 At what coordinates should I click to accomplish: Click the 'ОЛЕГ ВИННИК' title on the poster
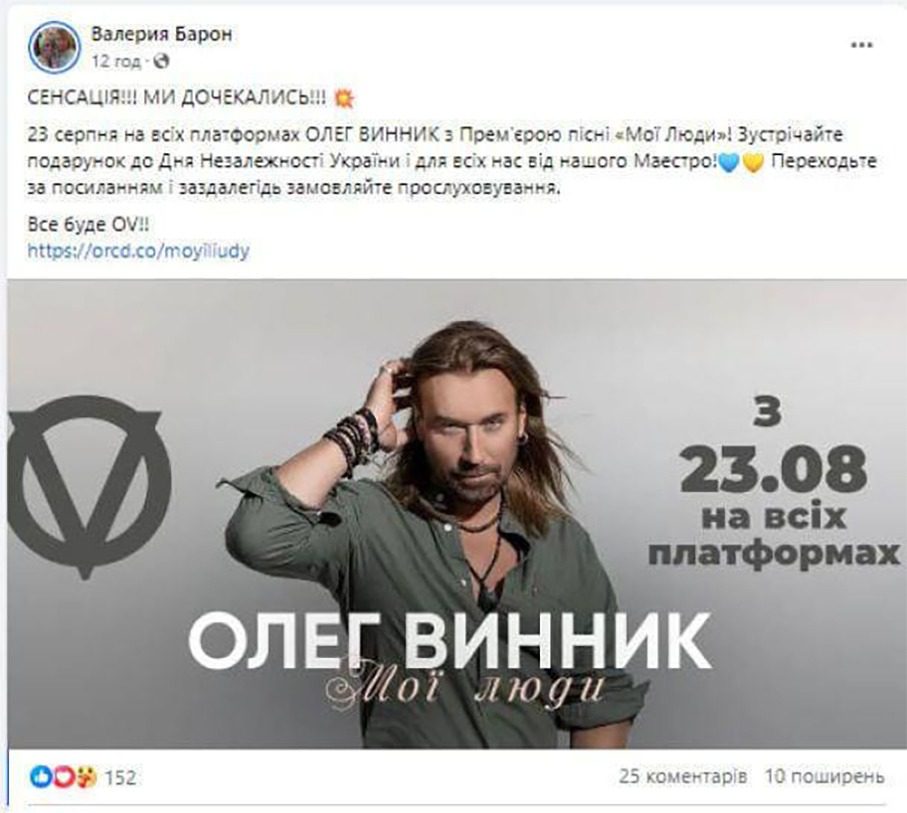449,641
